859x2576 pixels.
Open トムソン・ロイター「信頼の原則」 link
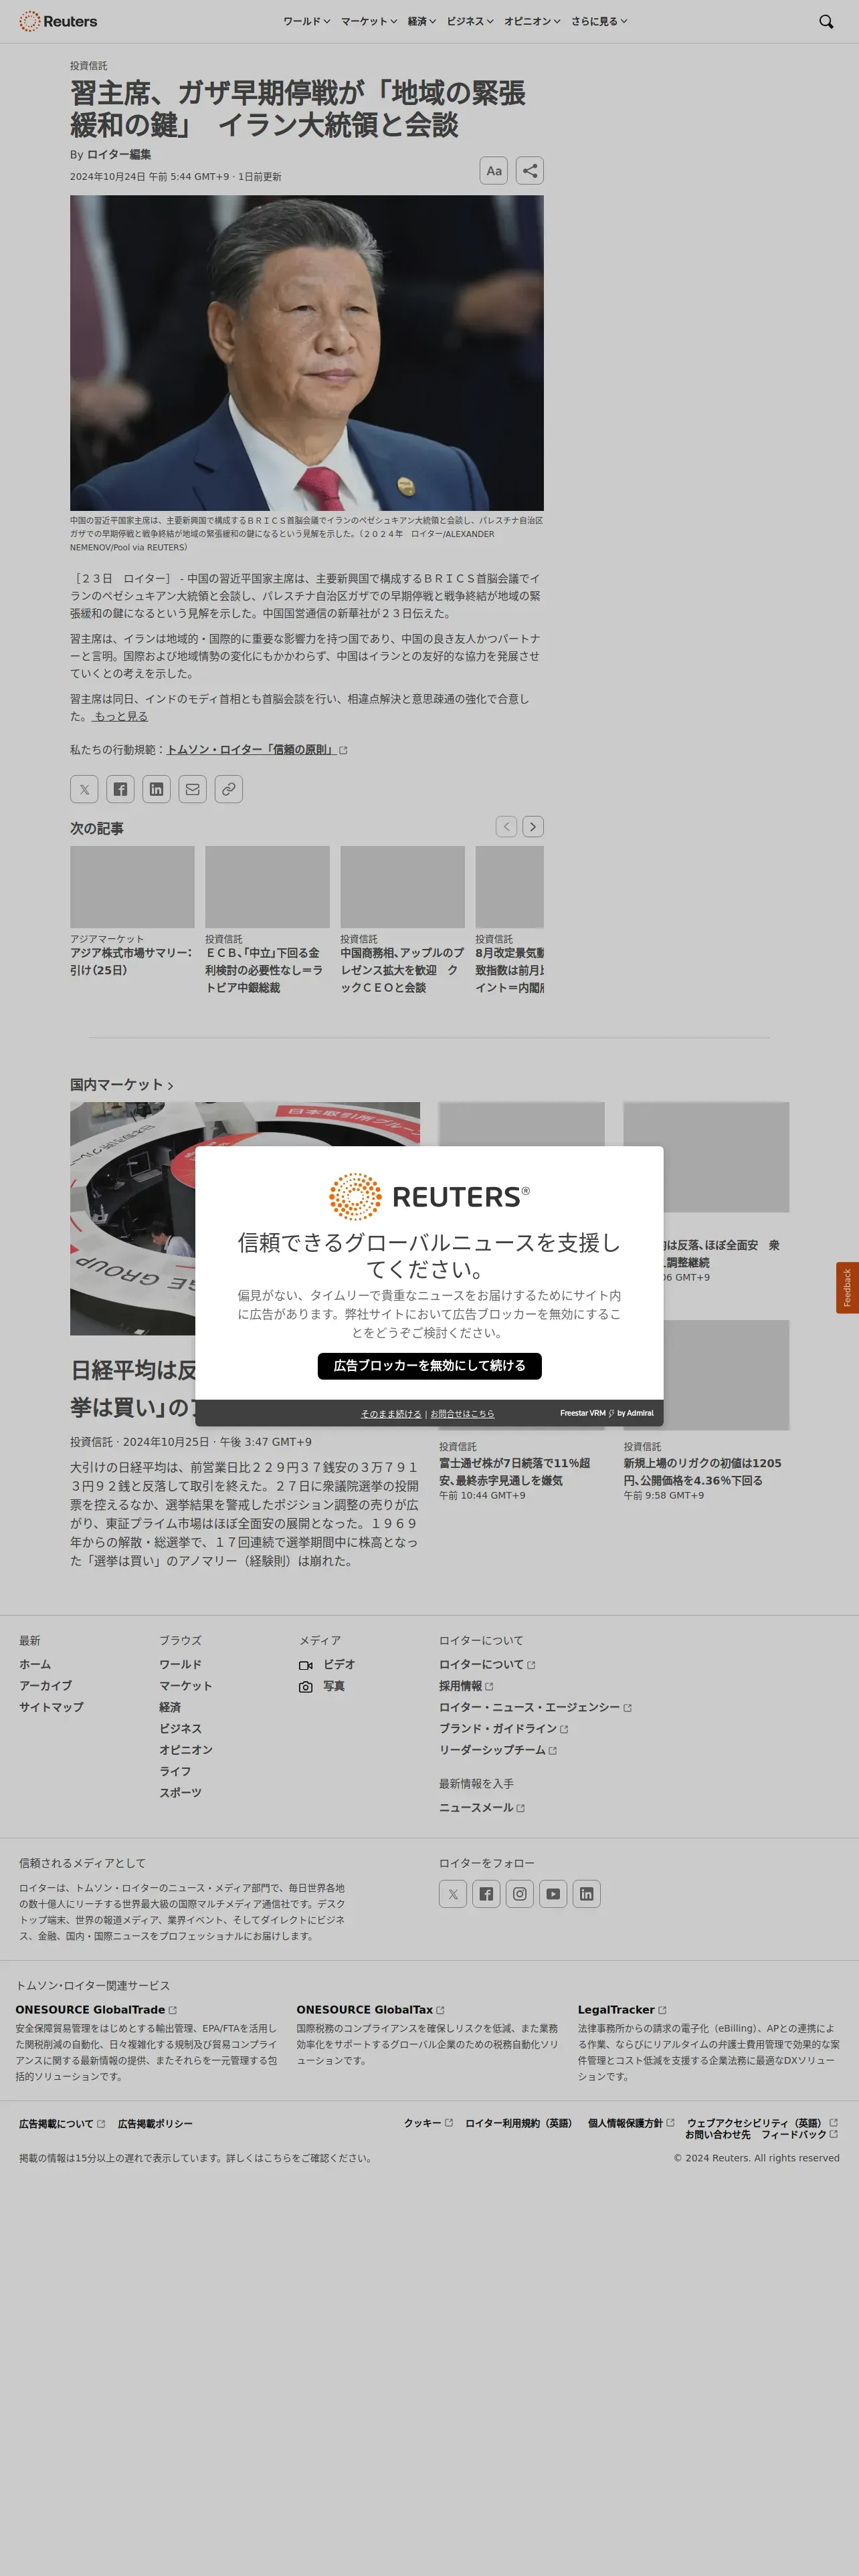point(256,749)
